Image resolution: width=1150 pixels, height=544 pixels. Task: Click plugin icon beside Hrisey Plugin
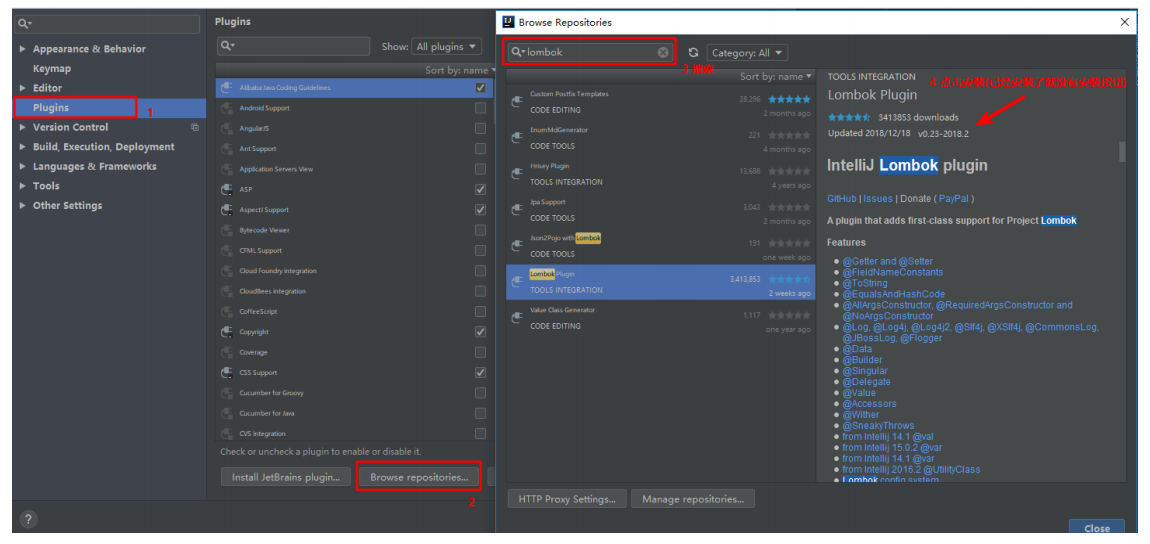[x=516, y=173]
